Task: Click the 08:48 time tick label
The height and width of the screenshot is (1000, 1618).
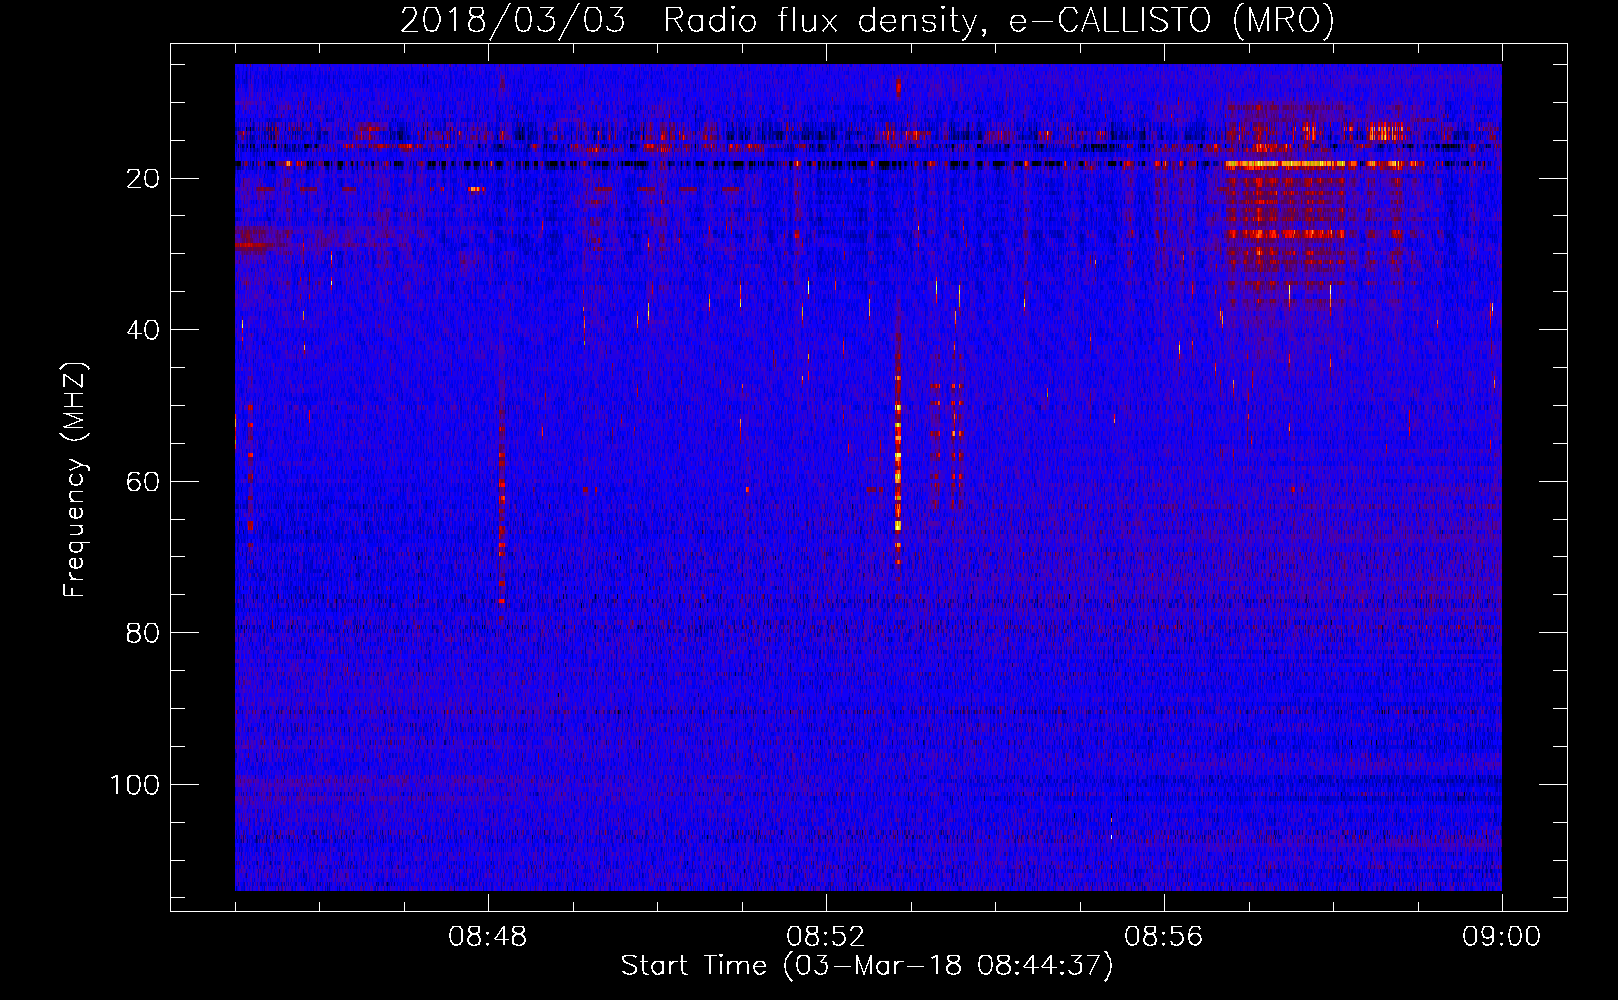Action: (488, 937)
